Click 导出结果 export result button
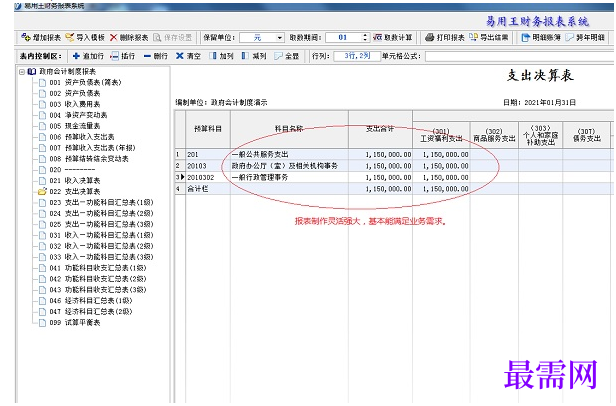This screenshot has height=406, width=616. pyautogui.click(x=489, y=37)
